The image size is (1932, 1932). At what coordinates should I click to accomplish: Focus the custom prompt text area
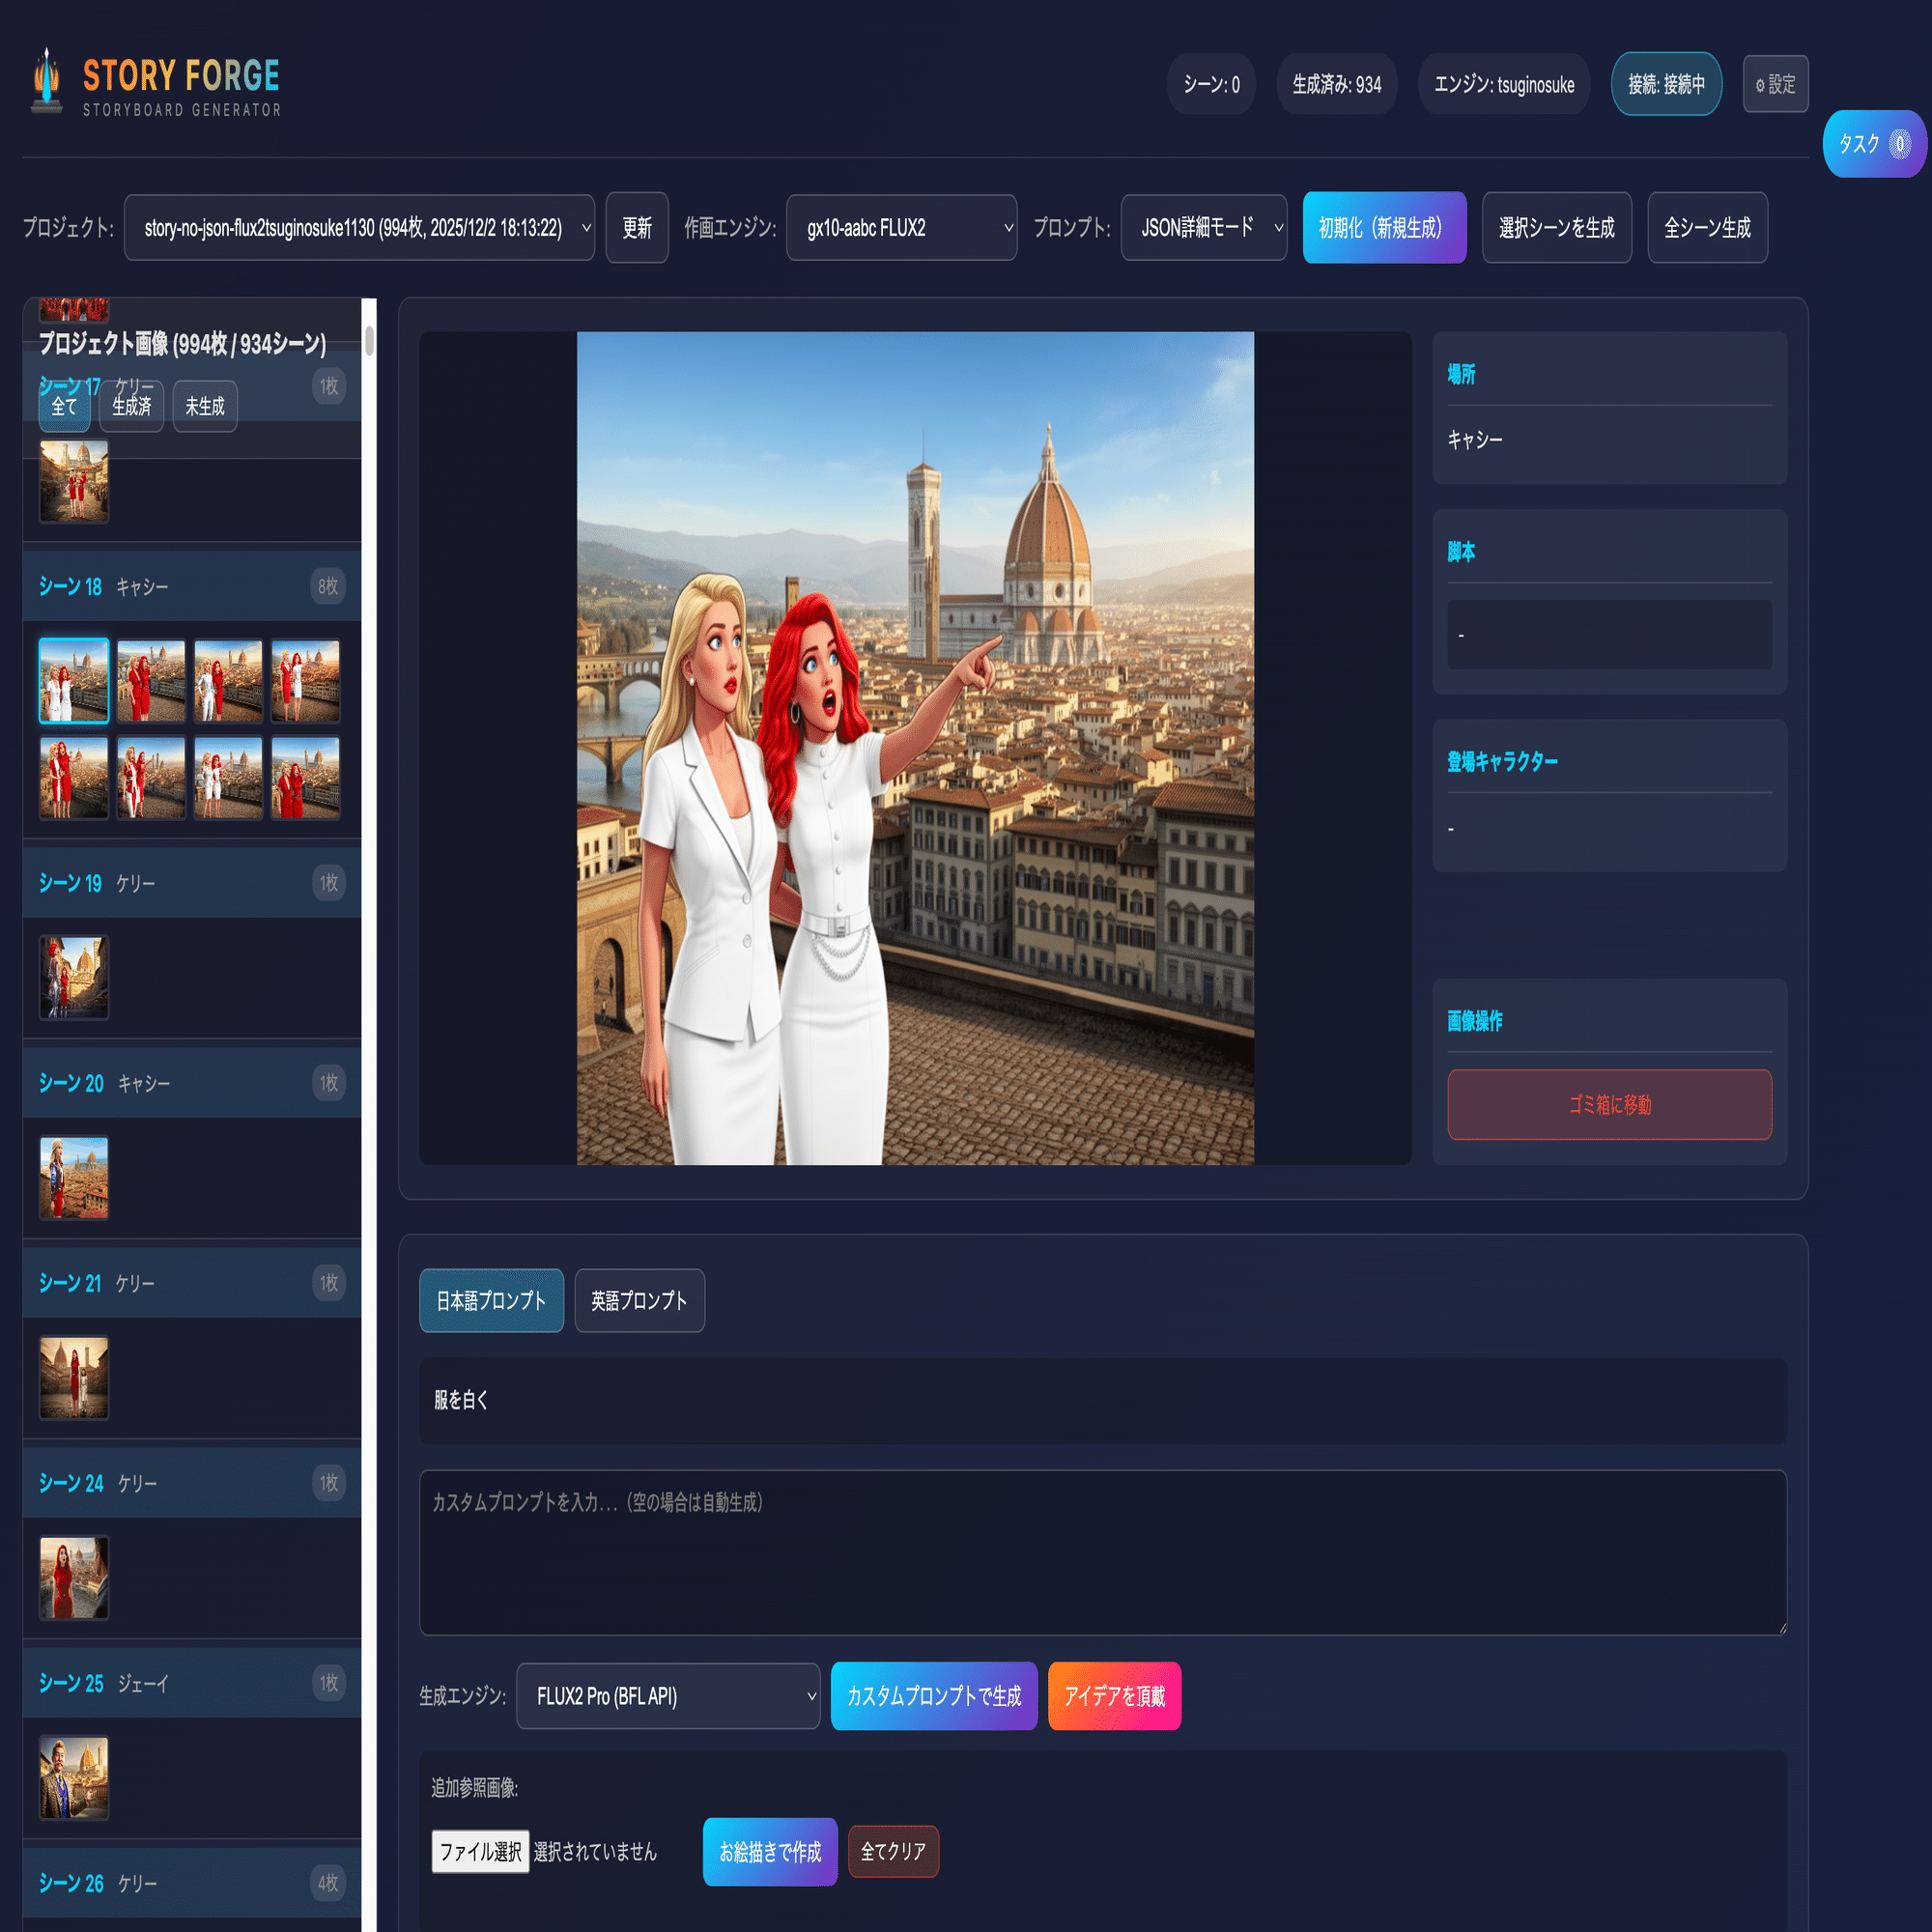pos(1102,1552)
